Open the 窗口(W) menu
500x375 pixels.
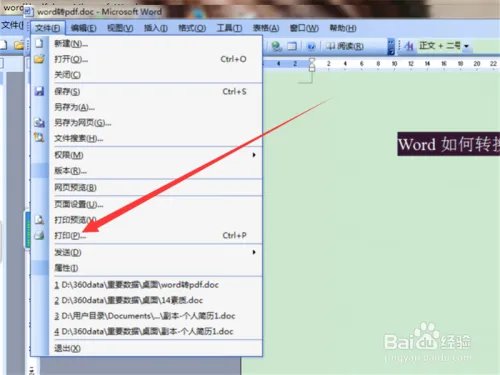(x=304, y=28)
